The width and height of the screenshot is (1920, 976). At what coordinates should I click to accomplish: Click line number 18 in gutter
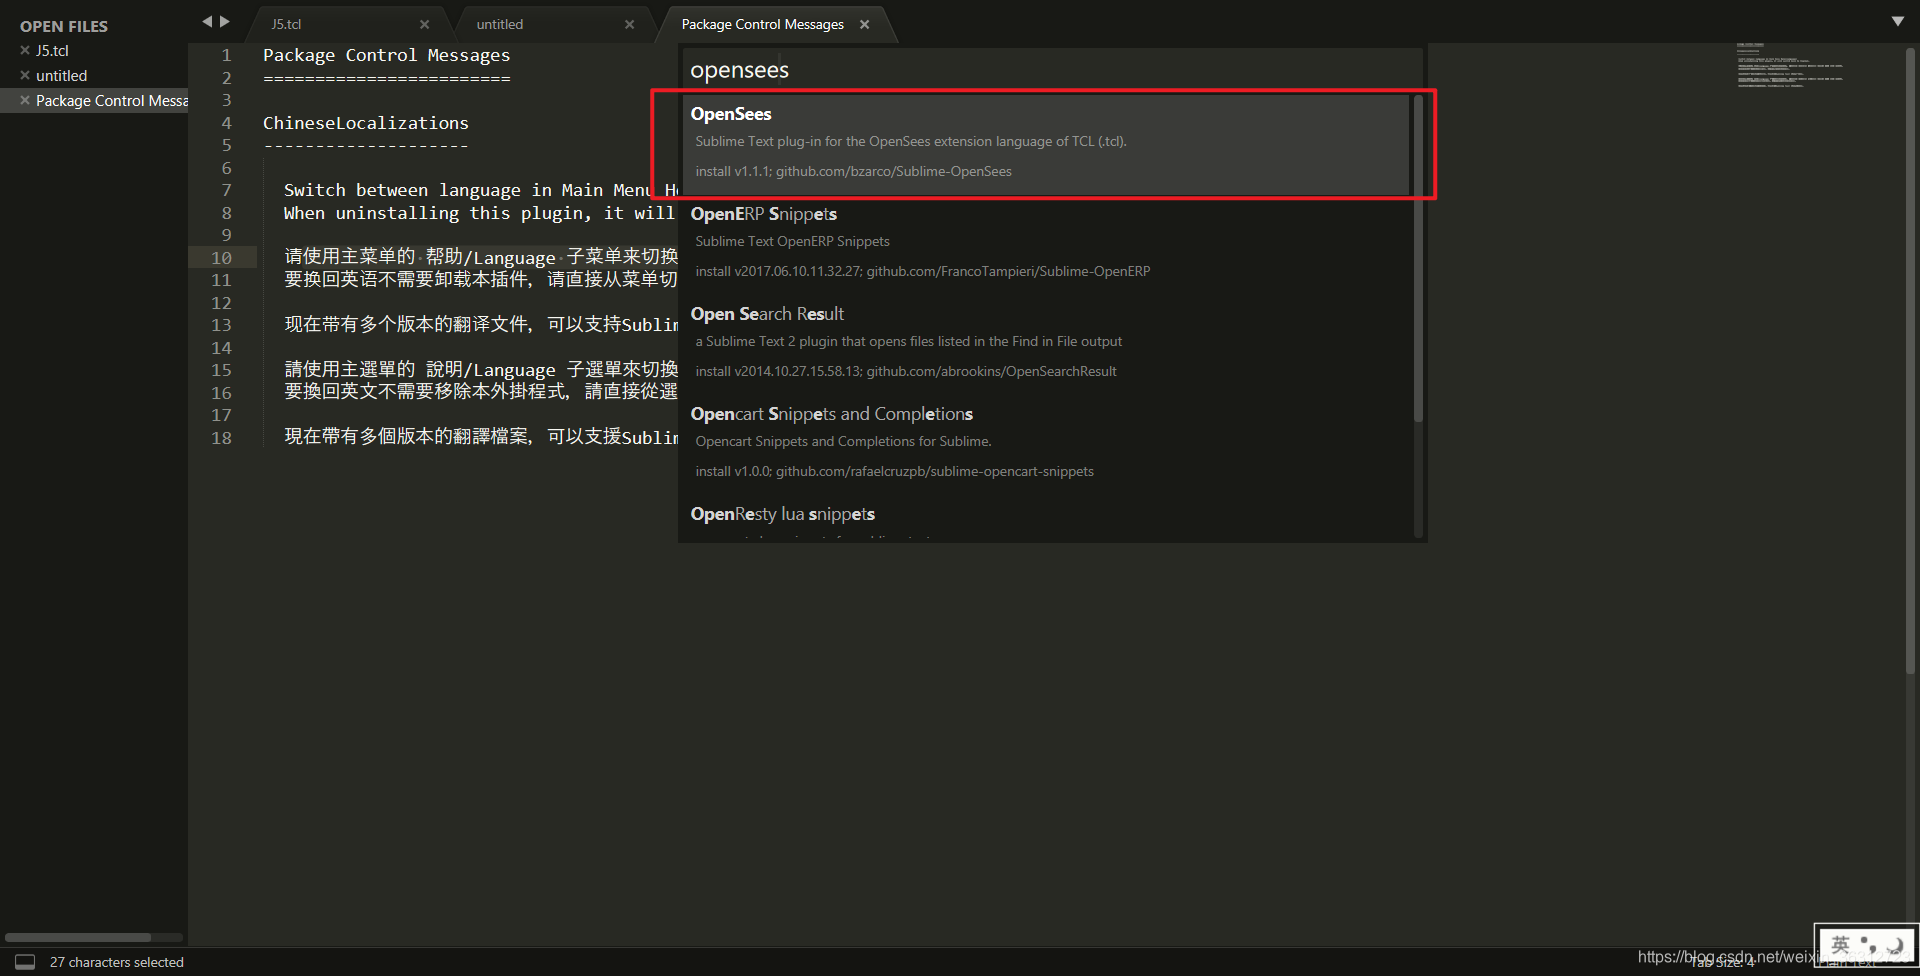[x=221, y=437]
